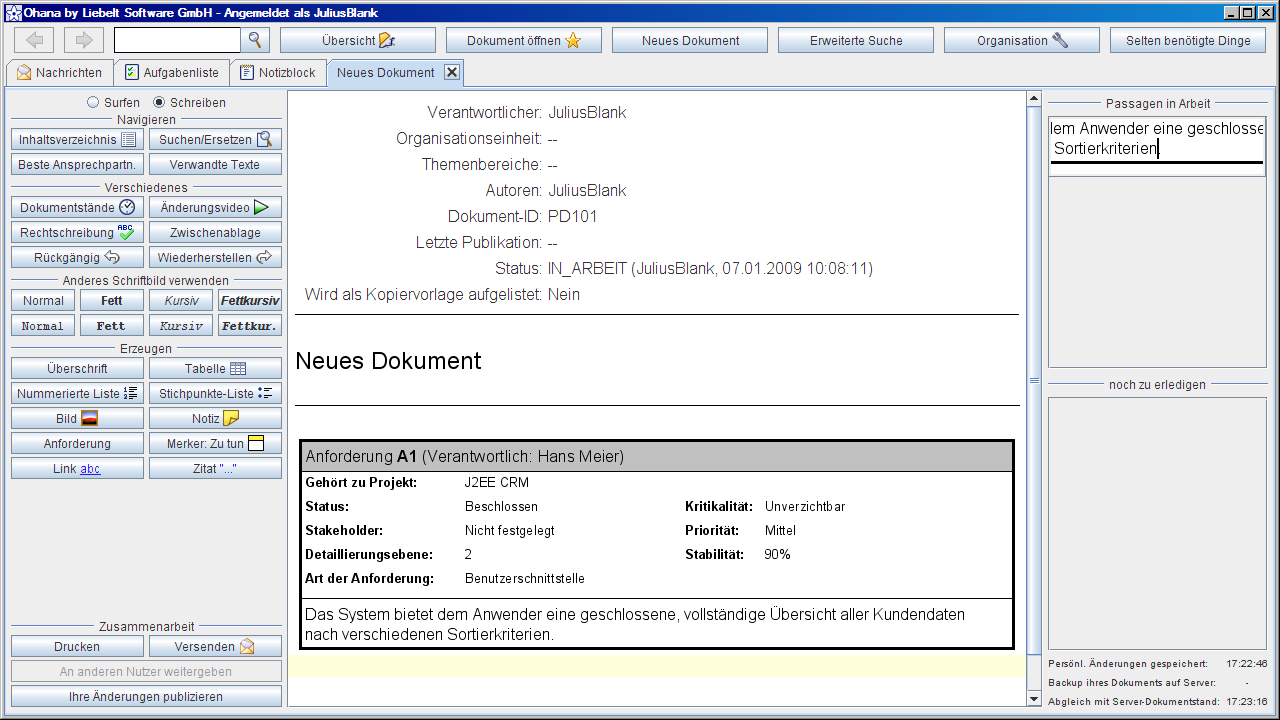Click the forward navigation arrow button
The image size is (1280, 720).
[x=84, y=40]
